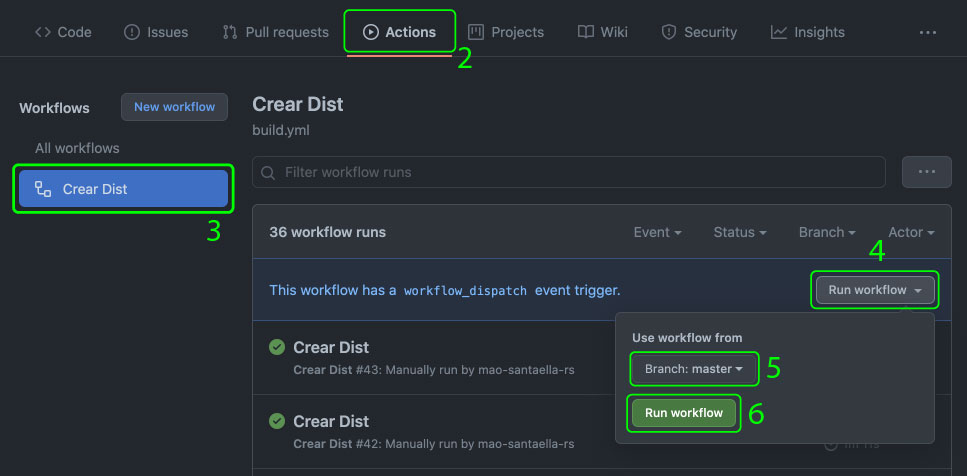
Task: Select the Crear Dist workflow in the sidebar
Action: click(123, 189)
